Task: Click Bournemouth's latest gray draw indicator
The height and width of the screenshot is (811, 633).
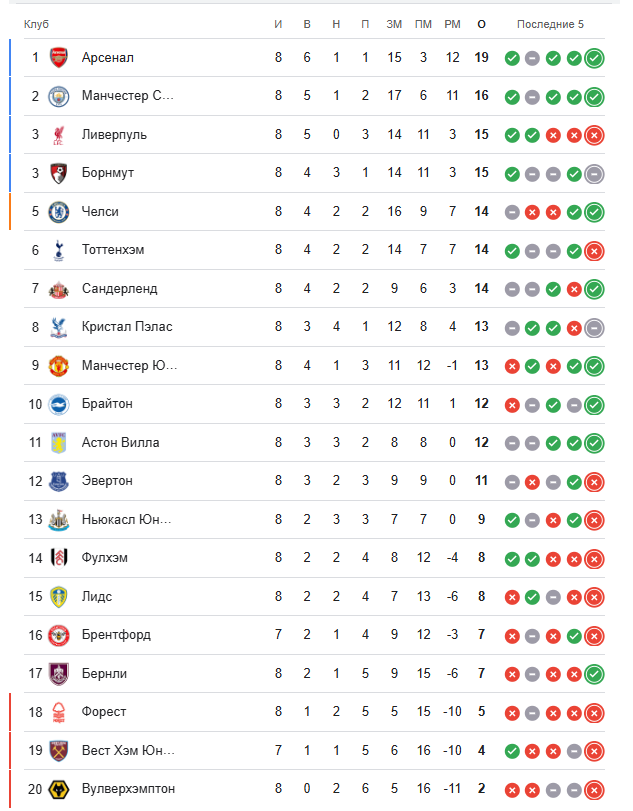Action: [594, 173]
